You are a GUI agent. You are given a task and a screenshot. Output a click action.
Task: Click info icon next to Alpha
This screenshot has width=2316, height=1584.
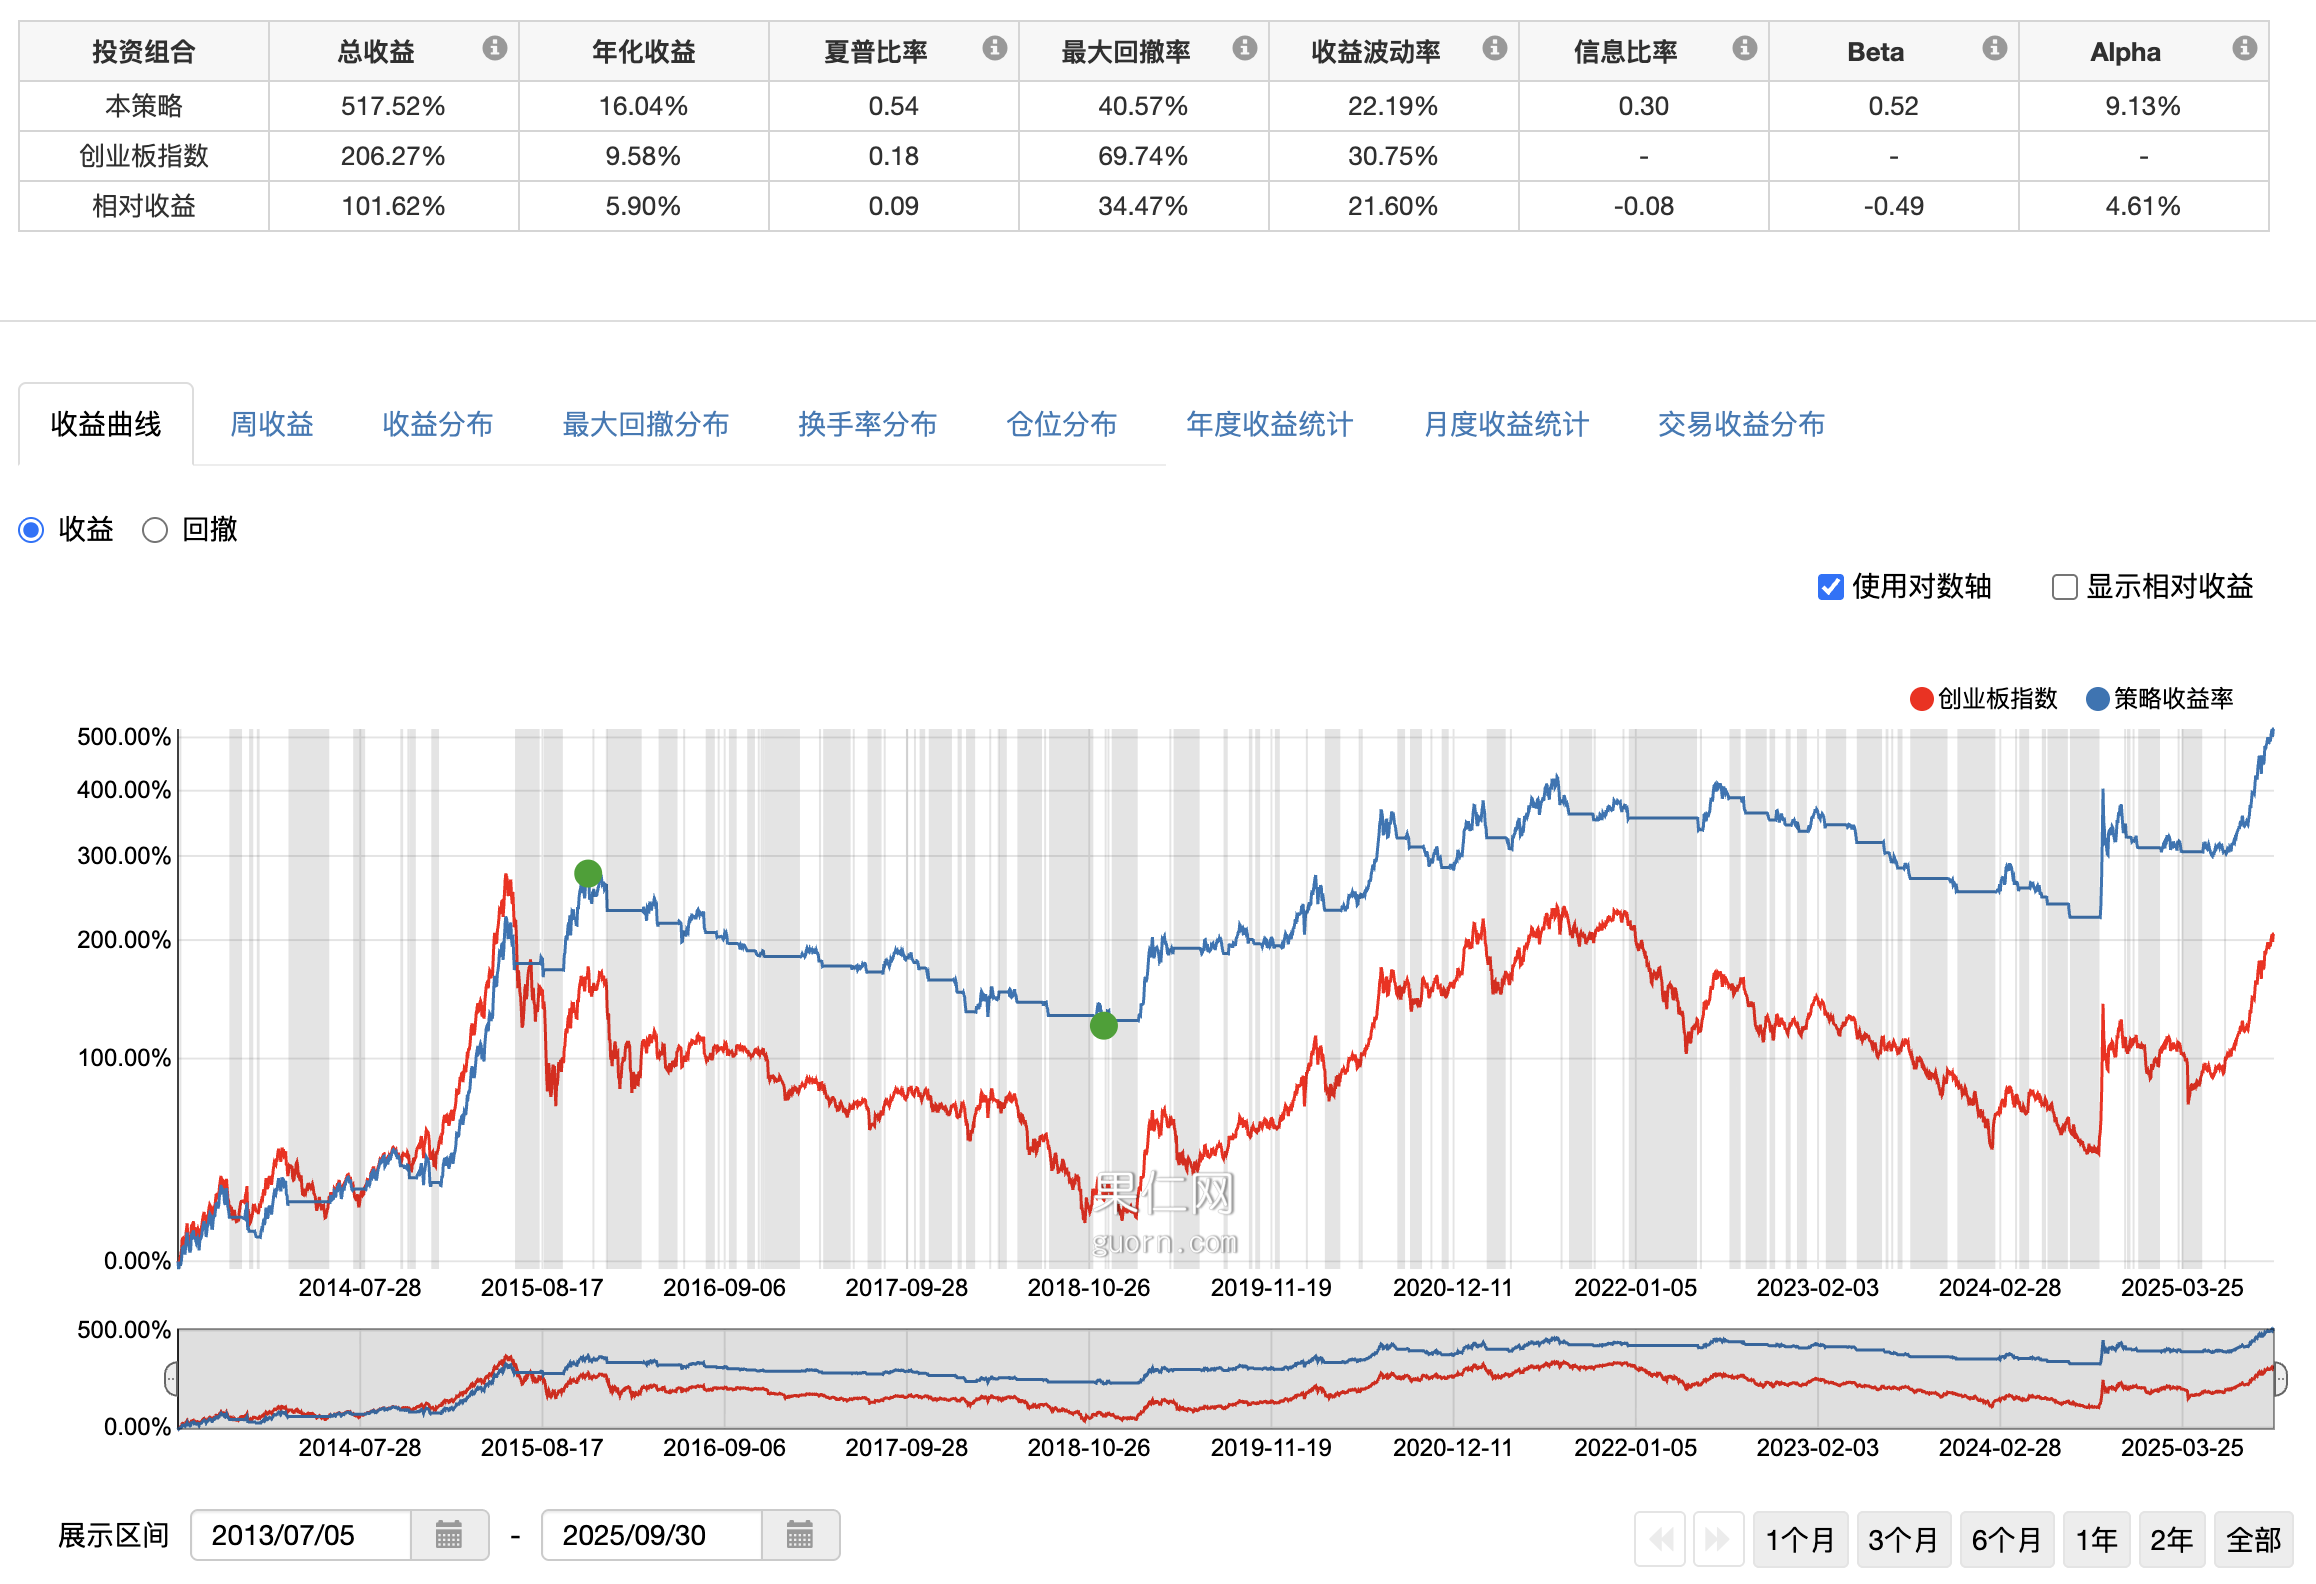pyautogui.click(x=2244, y=48)
